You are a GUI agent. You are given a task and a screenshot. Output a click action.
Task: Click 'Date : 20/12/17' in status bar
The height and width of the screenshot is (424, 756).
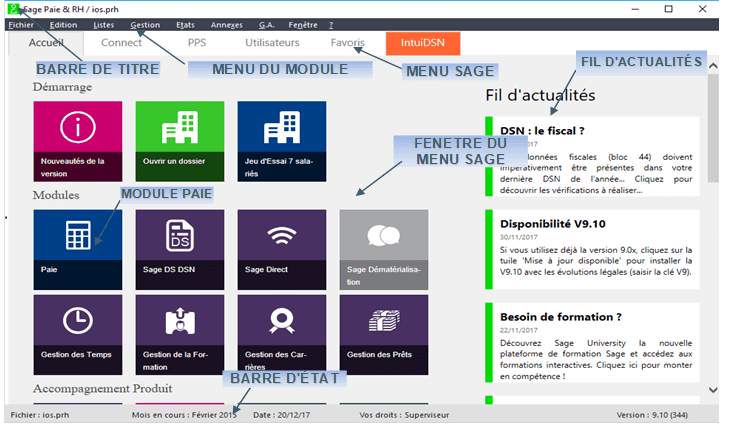pos(282,415)
